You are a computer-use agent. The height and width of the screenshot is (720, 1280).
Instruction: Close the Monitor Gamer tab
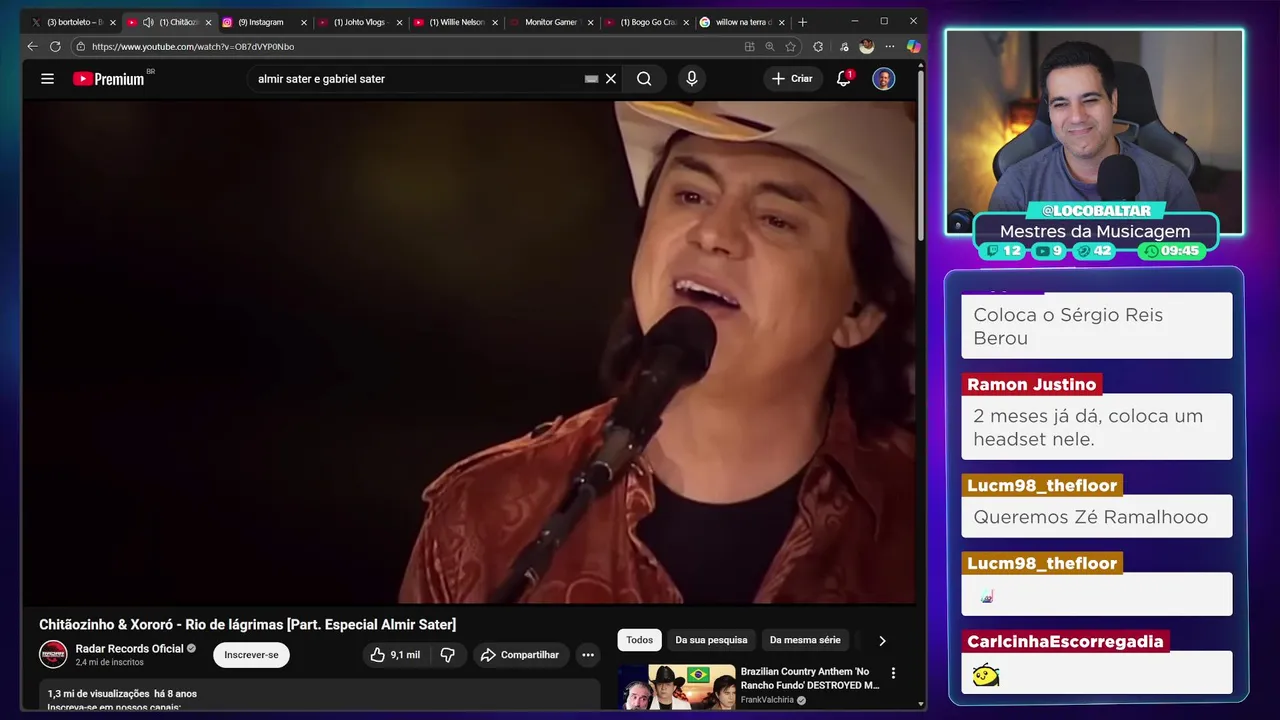(590, 22)
